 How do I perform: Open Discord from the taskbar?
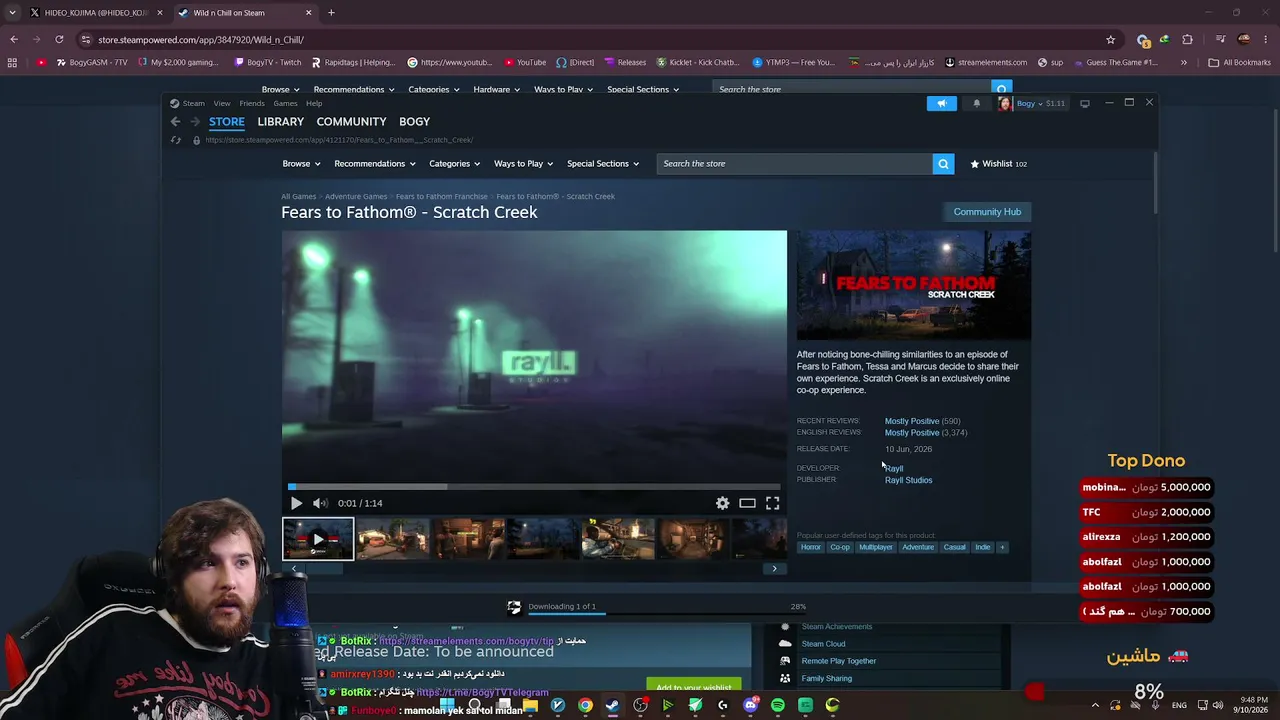[751, 705]
